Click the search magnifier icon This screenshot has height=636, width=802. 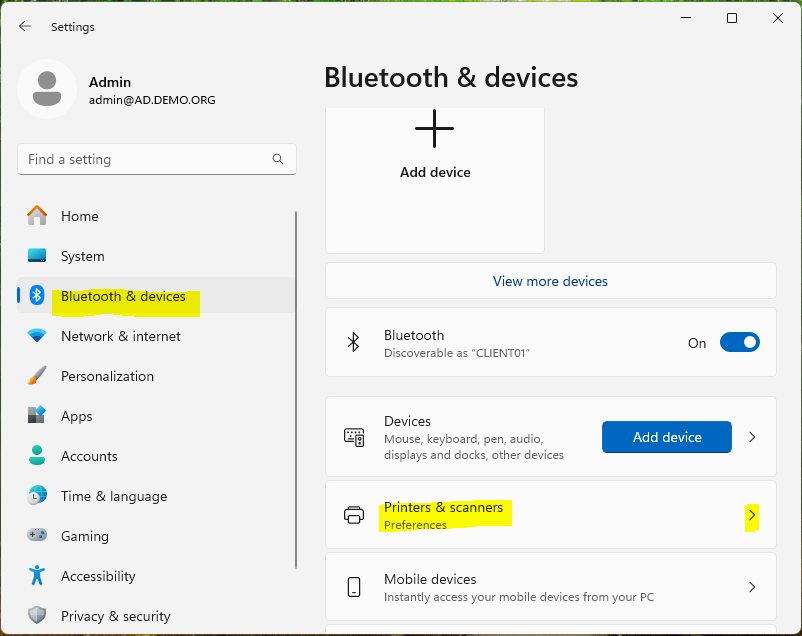278,159
